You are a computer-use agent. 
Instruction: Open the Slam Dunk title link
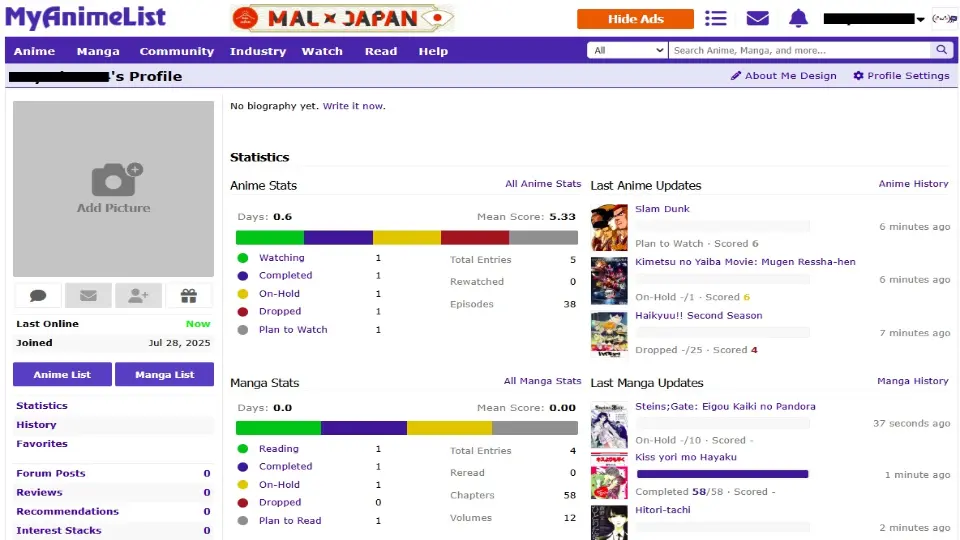(662, 209)
